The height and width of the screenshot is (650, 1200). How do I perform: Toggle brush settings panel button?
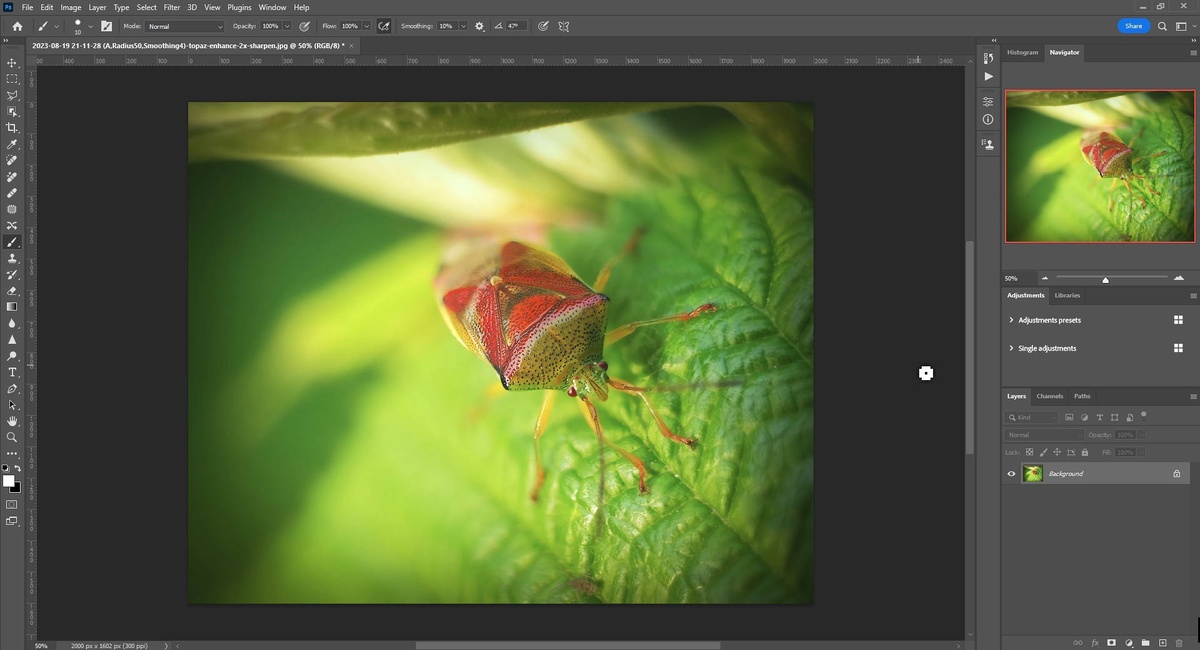(x=106, y=26)
